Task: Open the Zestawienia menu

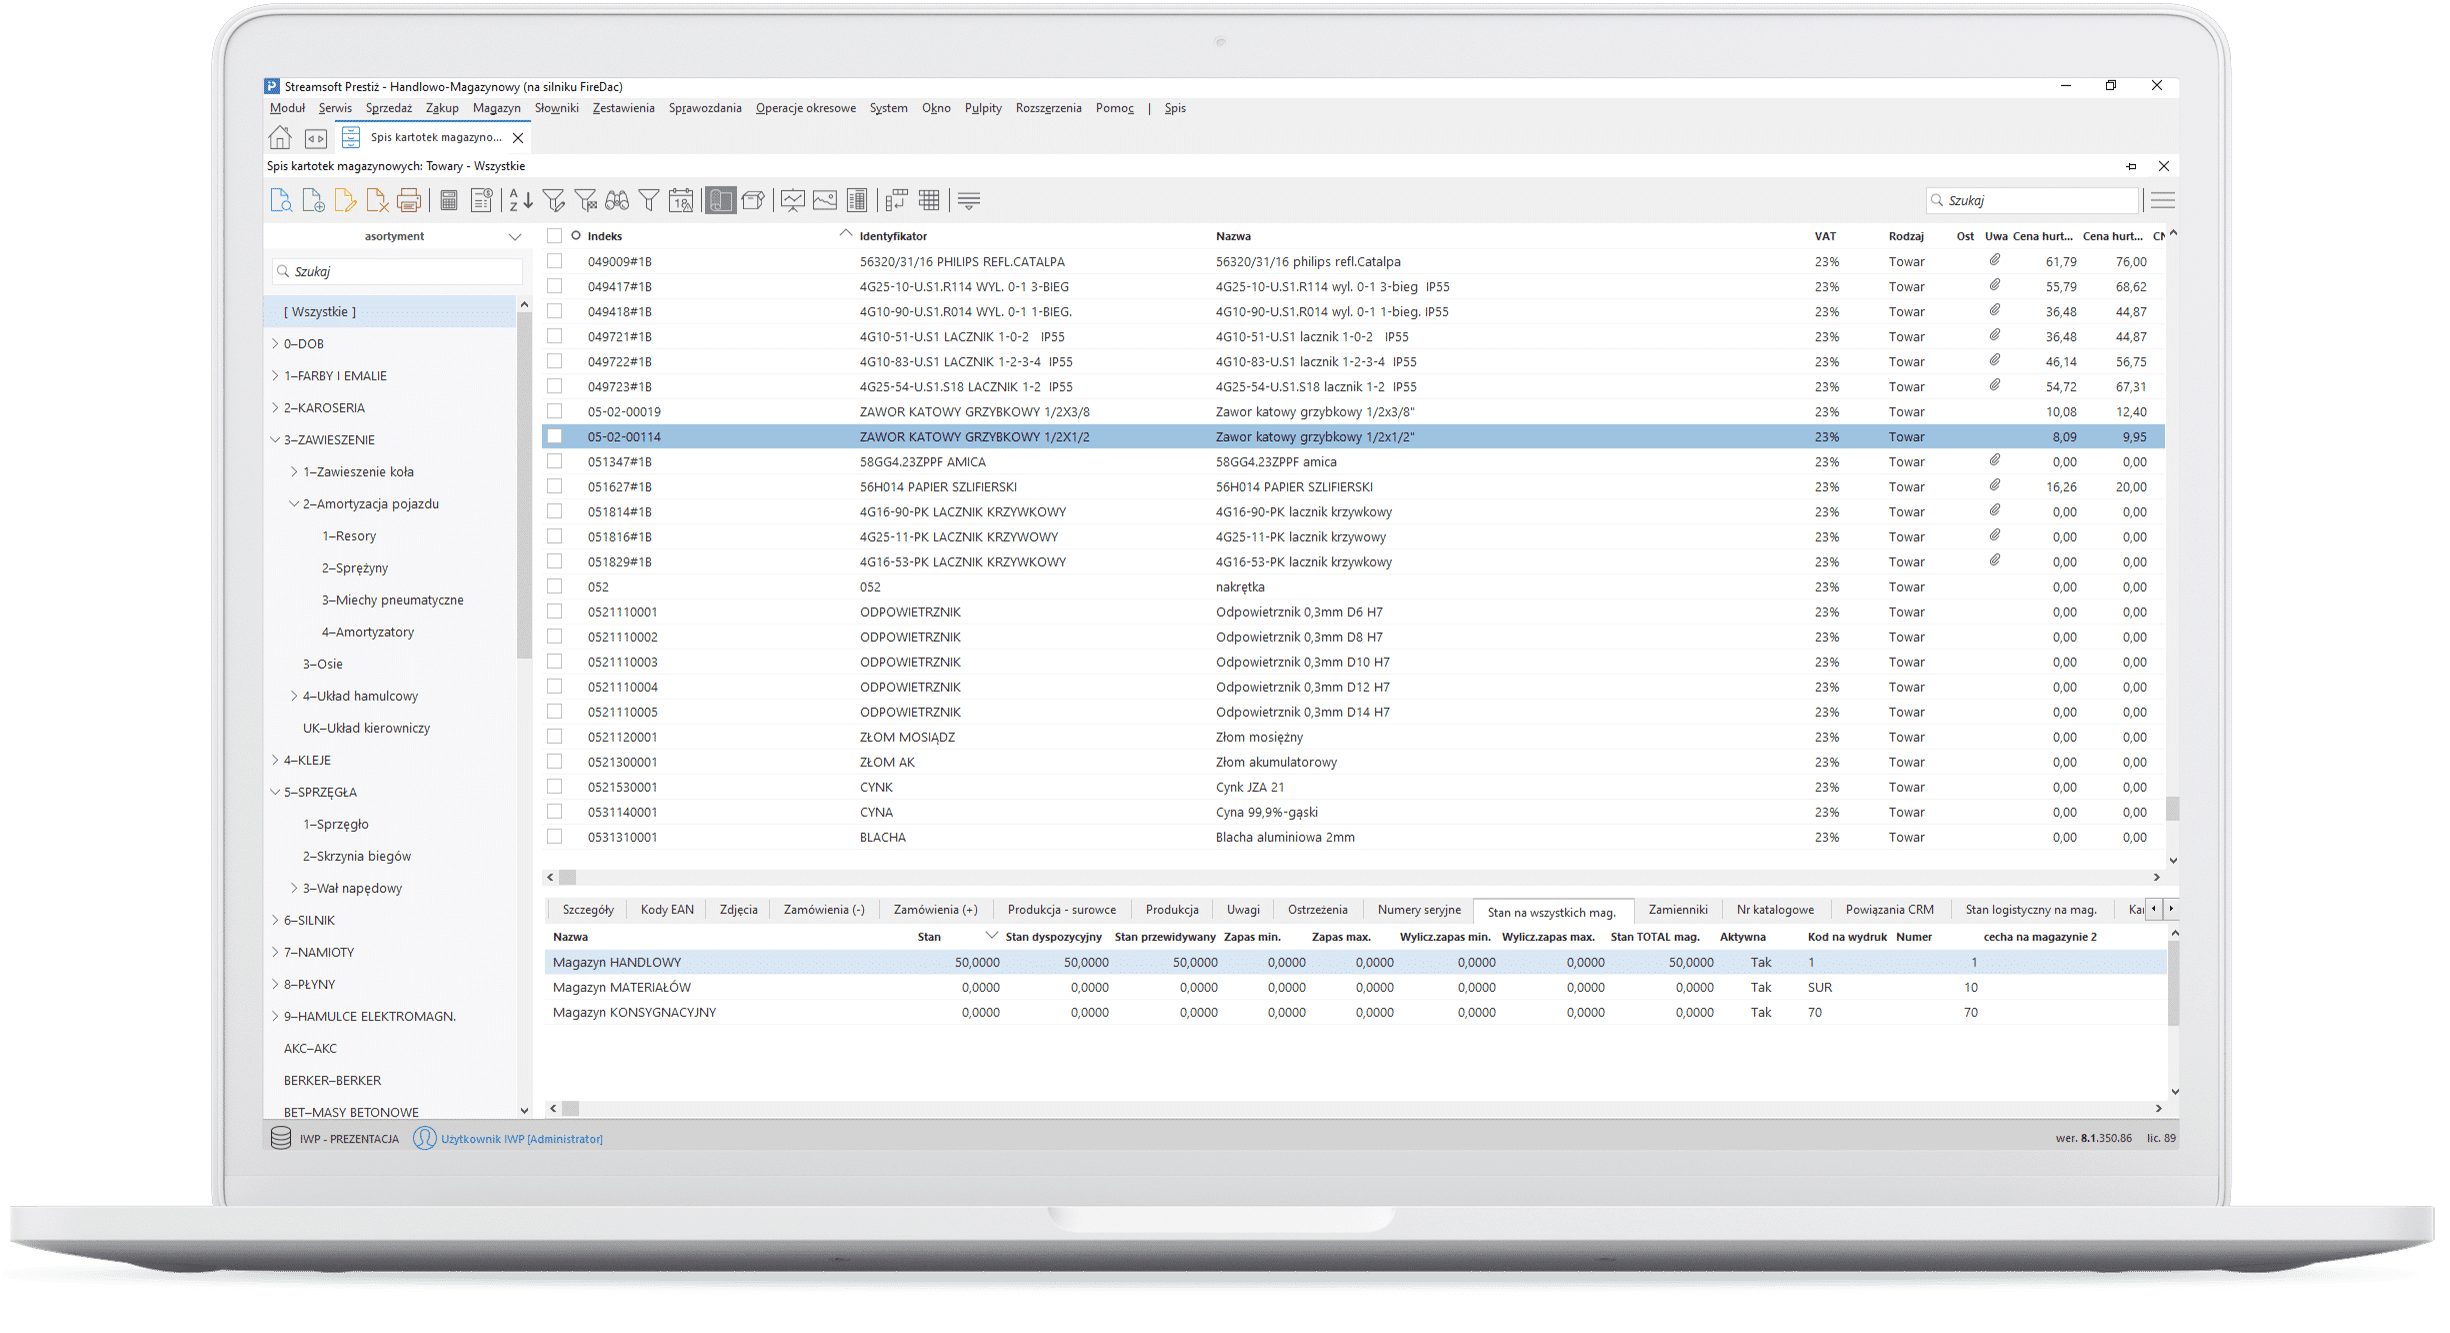Action: (624, 108)
